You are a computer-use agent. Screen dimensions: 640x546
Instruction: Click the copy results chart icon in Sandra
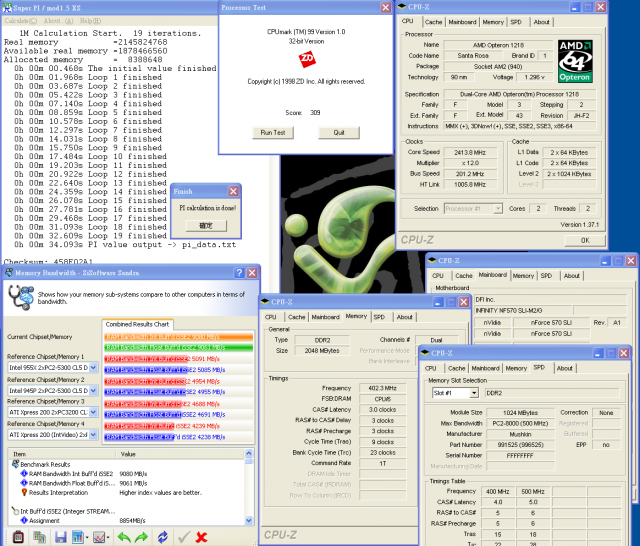click(x=39, y=537)
